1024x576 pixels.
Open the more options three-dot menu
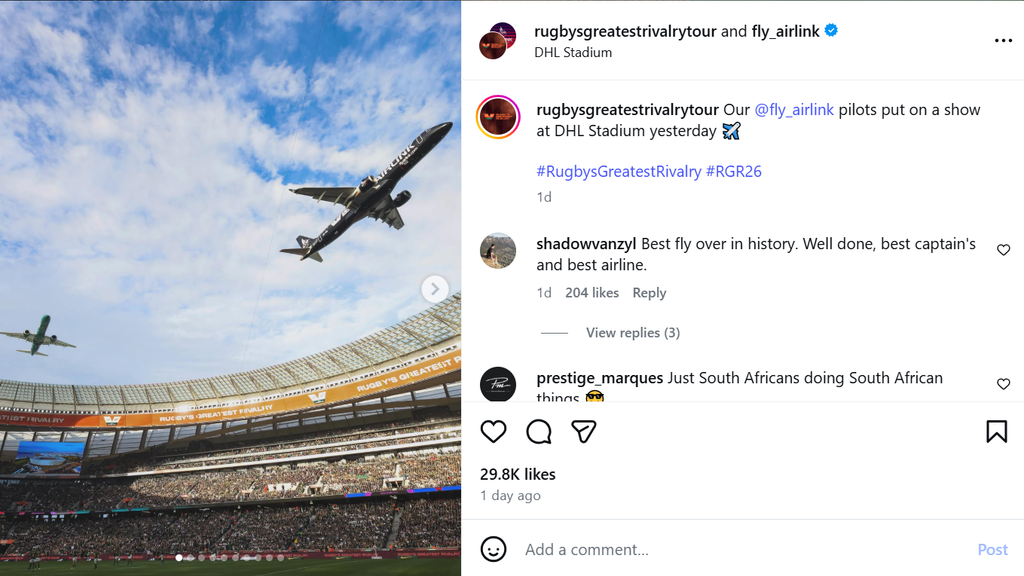click(1003, 40)
